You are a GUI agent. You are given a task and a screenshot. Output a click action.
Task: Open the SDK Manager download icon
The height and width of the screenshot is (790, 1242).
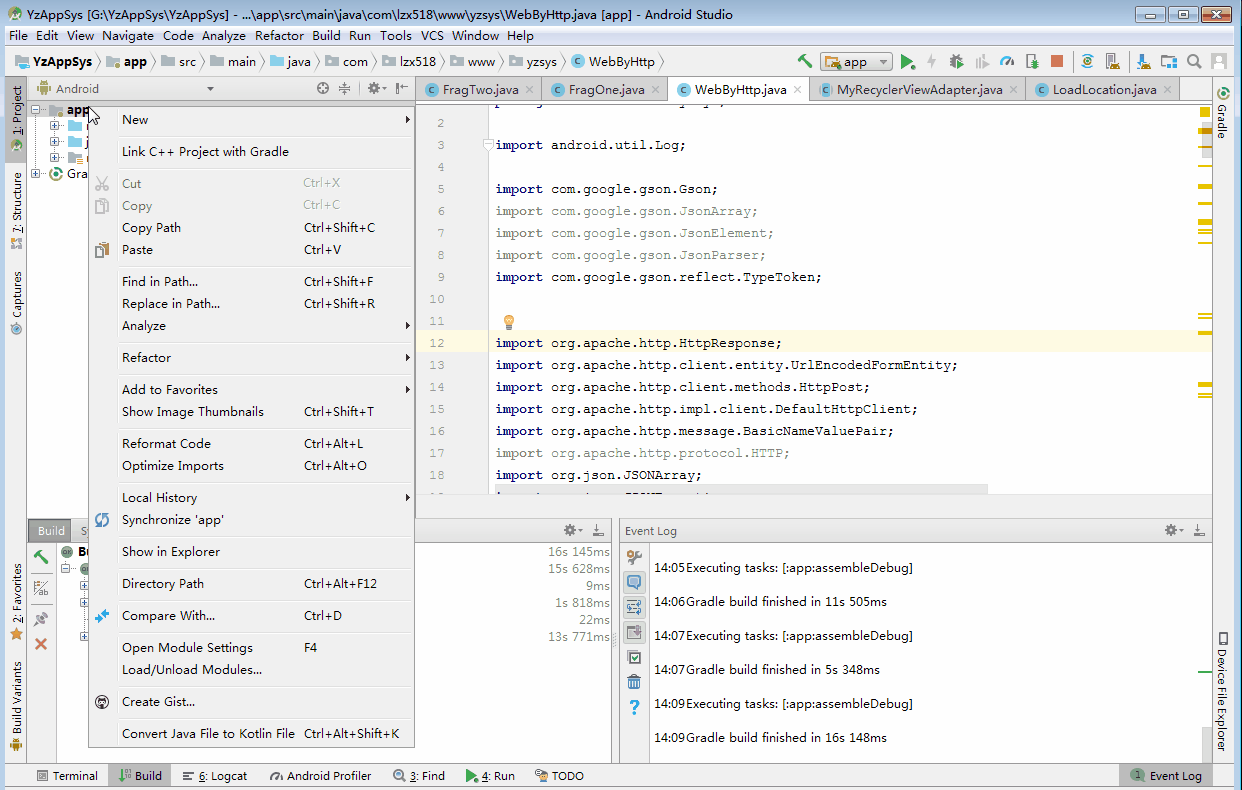click(1143, 61)
